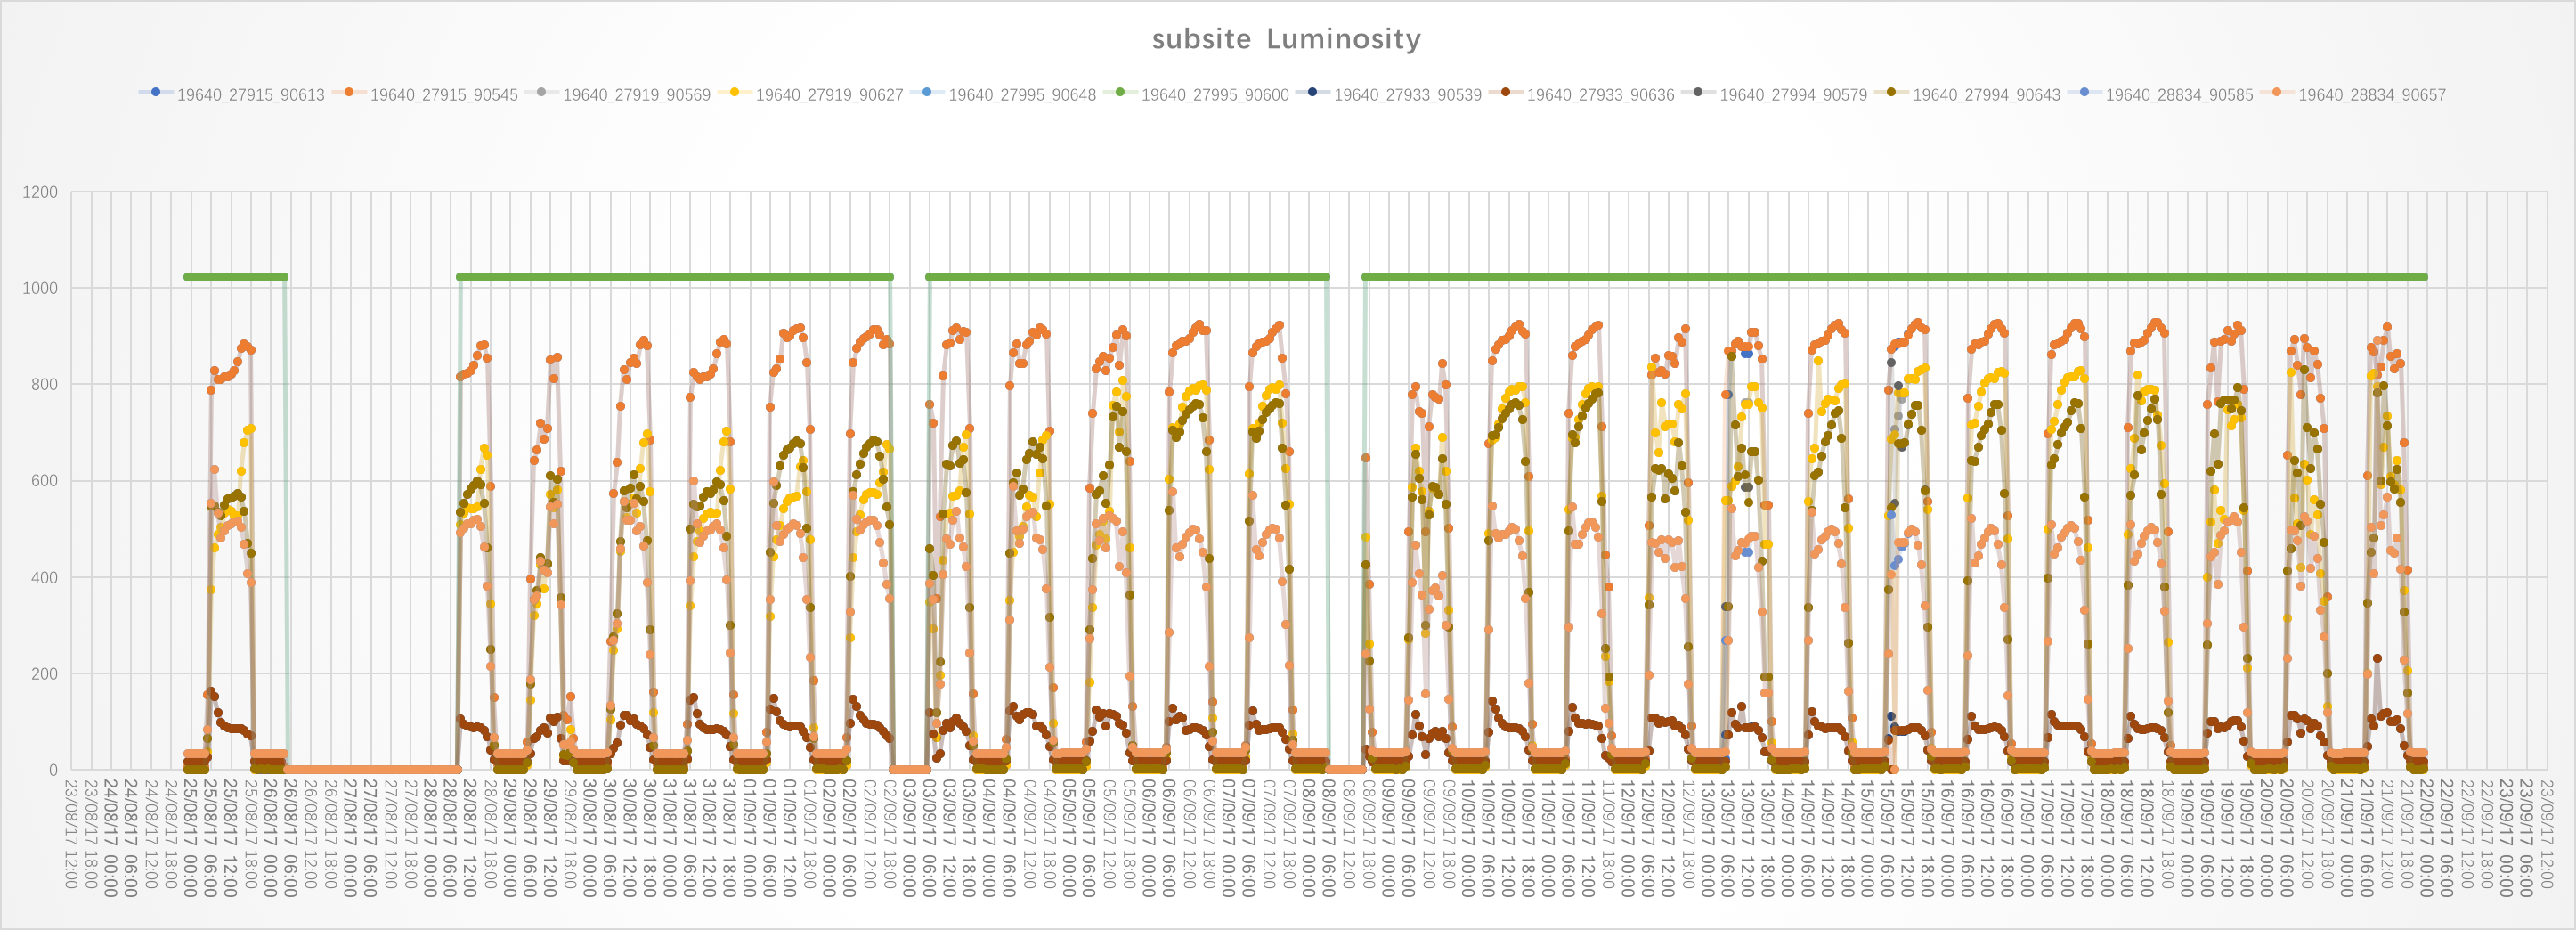
Task: Click legend entry 19640_27933_90539
Action: coord(1388,94)
